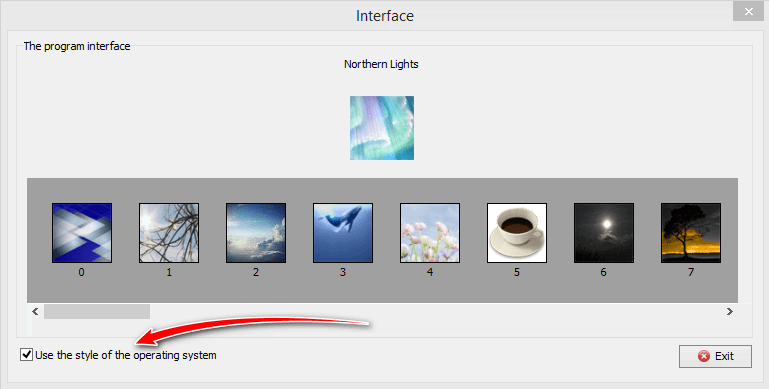Close the Interface dialog window
The height and width of the screenshot is (389, 769).
[x=748, y=11]
